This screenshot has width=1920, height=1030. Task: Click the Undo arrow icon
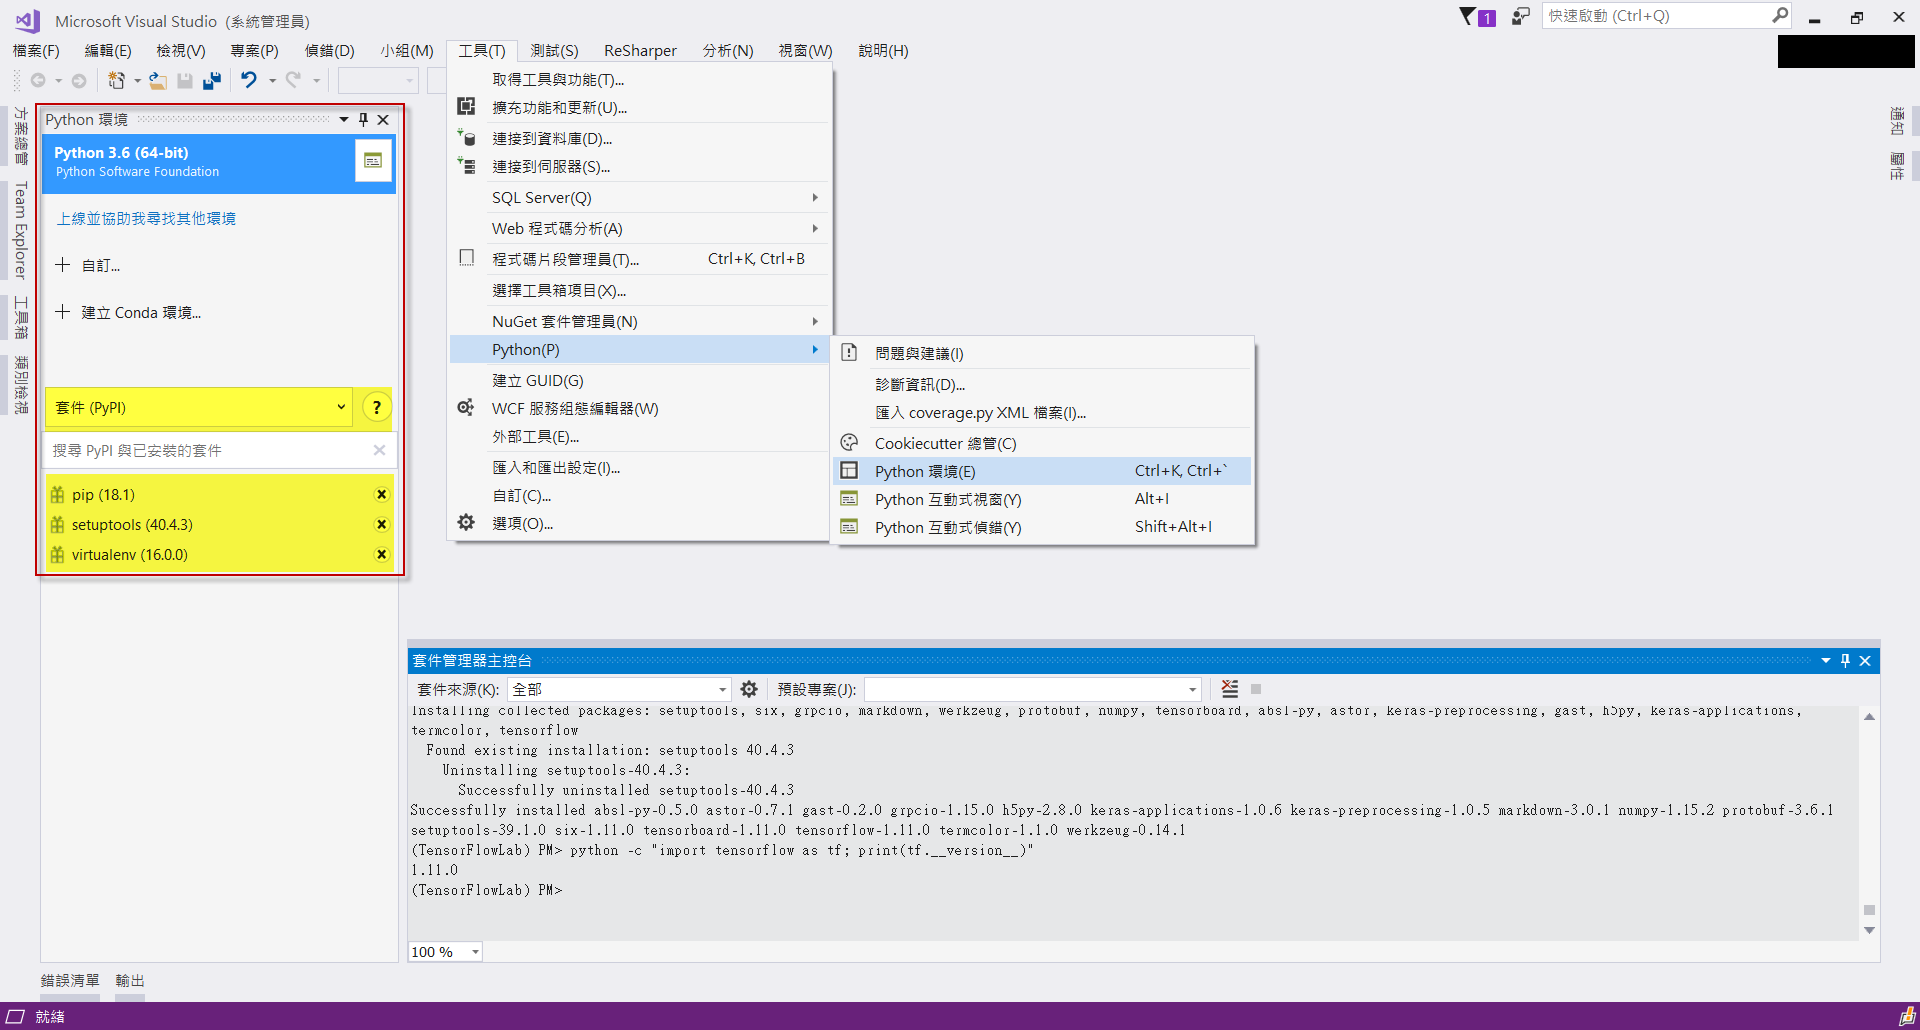pos(249,80)
